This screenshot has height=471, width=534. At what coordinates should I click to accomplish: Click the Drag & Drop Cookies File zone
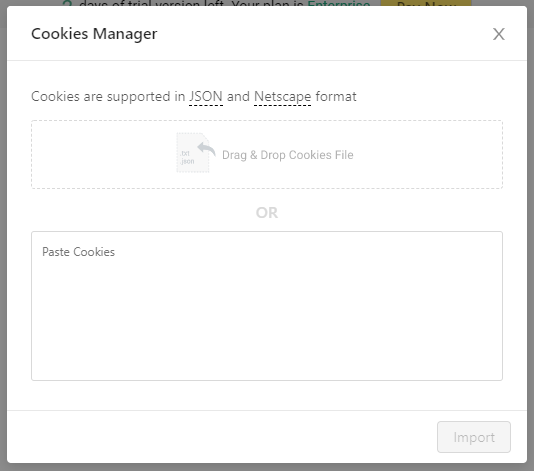[x=267, y=154]
